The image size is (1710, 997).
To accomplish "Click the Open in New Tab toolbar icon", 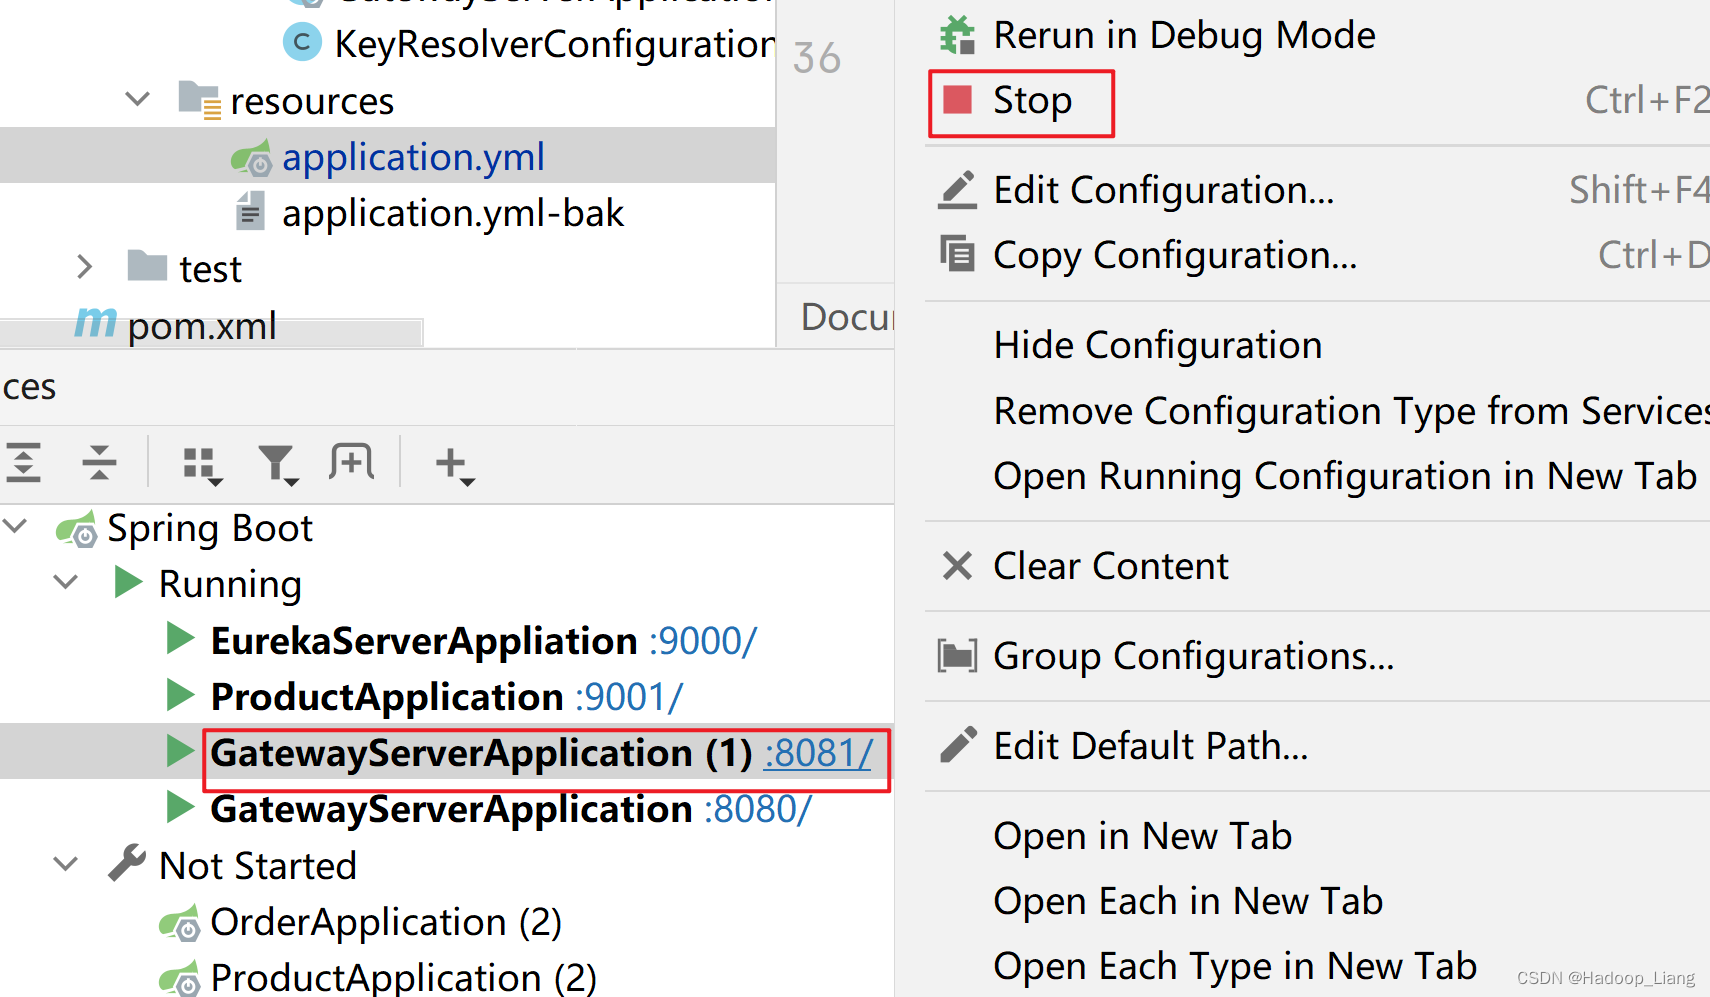I will point(351,462).
